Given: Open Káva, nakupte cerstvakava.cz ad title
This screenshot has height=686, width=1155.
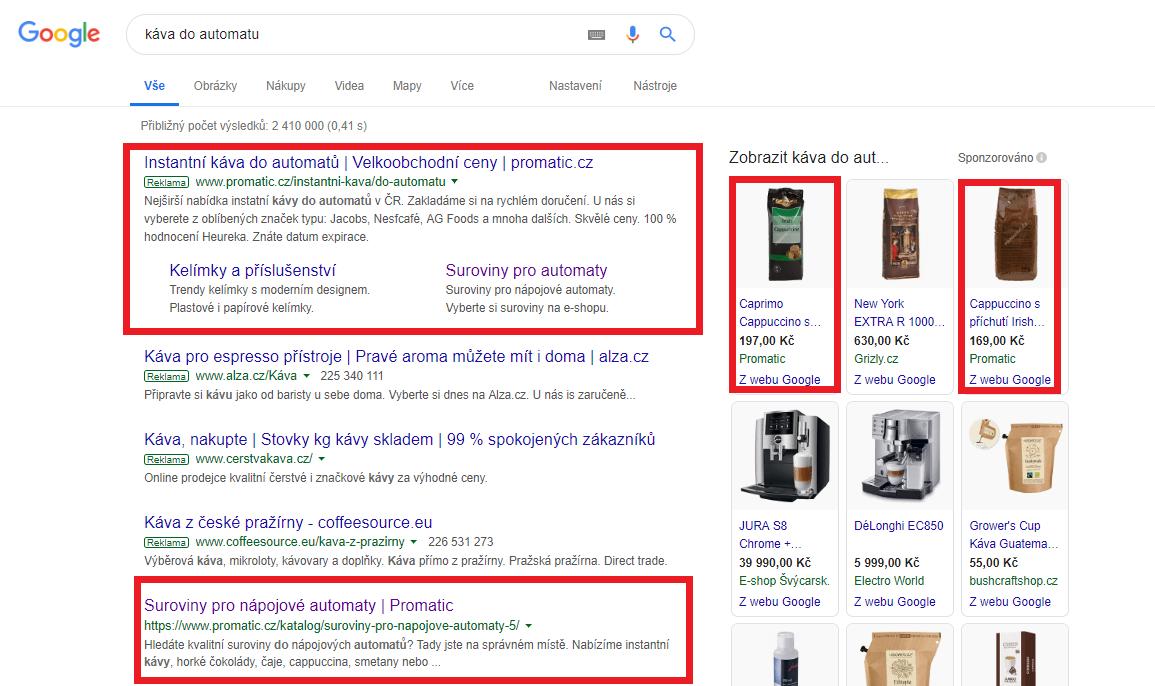Looking at the screenshot, I should pyautogui.click(x=399, y=440).
